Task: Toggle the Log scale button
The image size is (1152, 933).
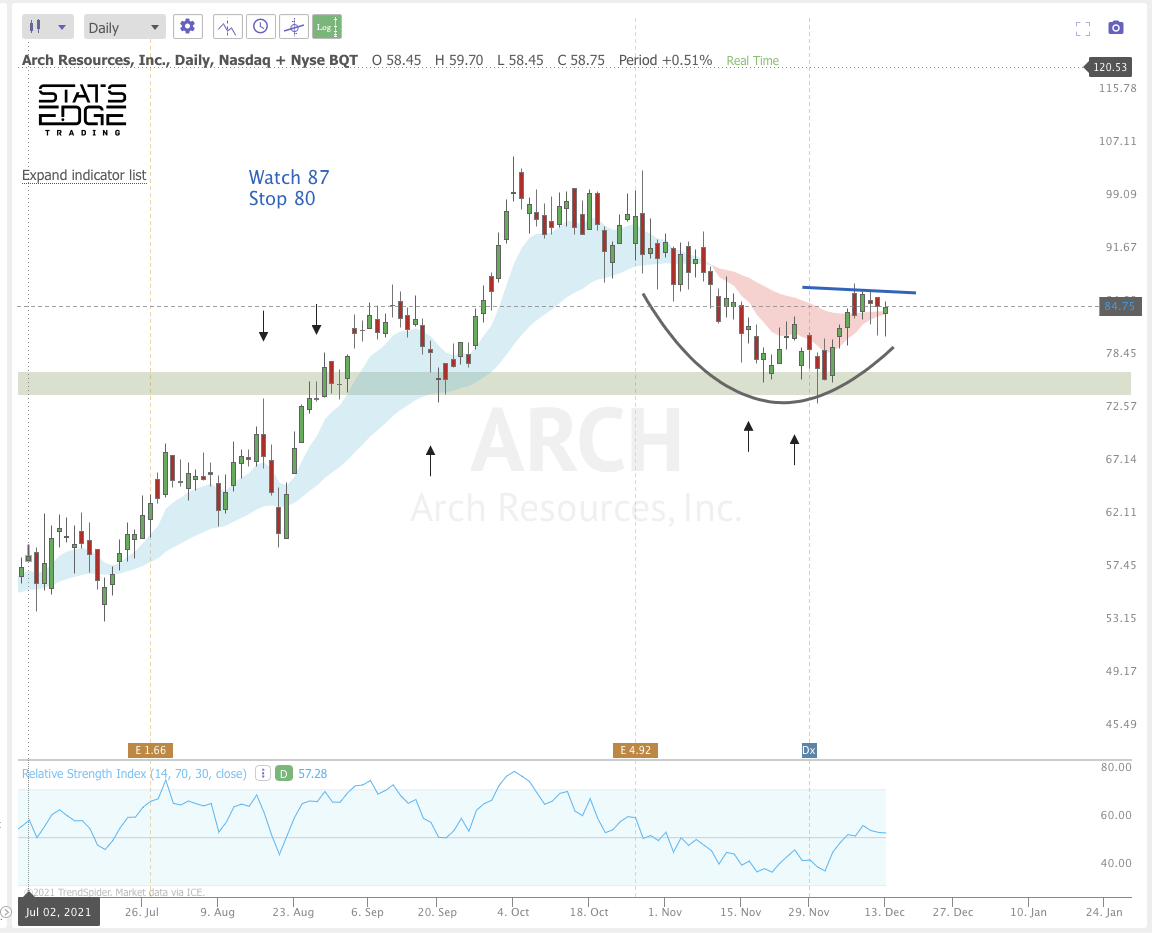Action: coord(327,26)
